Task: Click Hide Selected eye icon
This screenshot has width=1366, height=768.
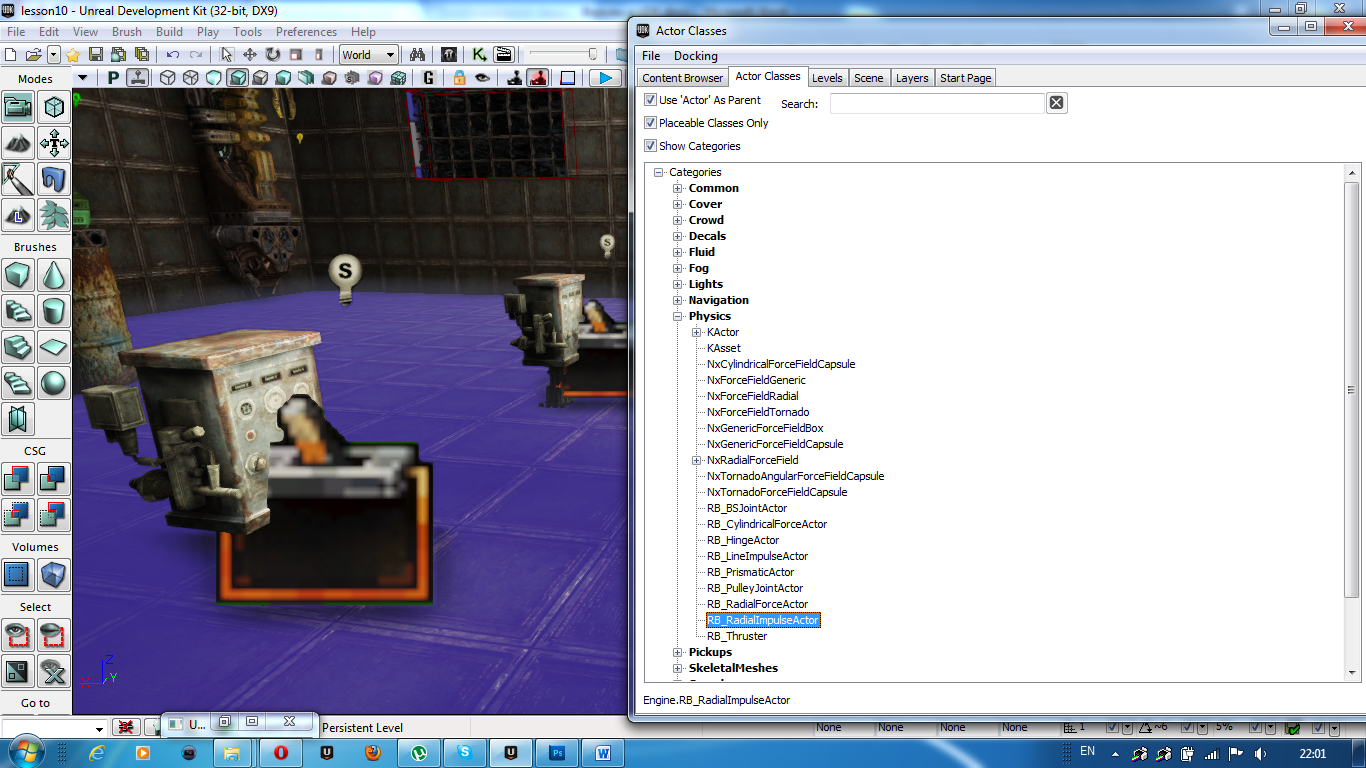Action: (x=54, y=635)
